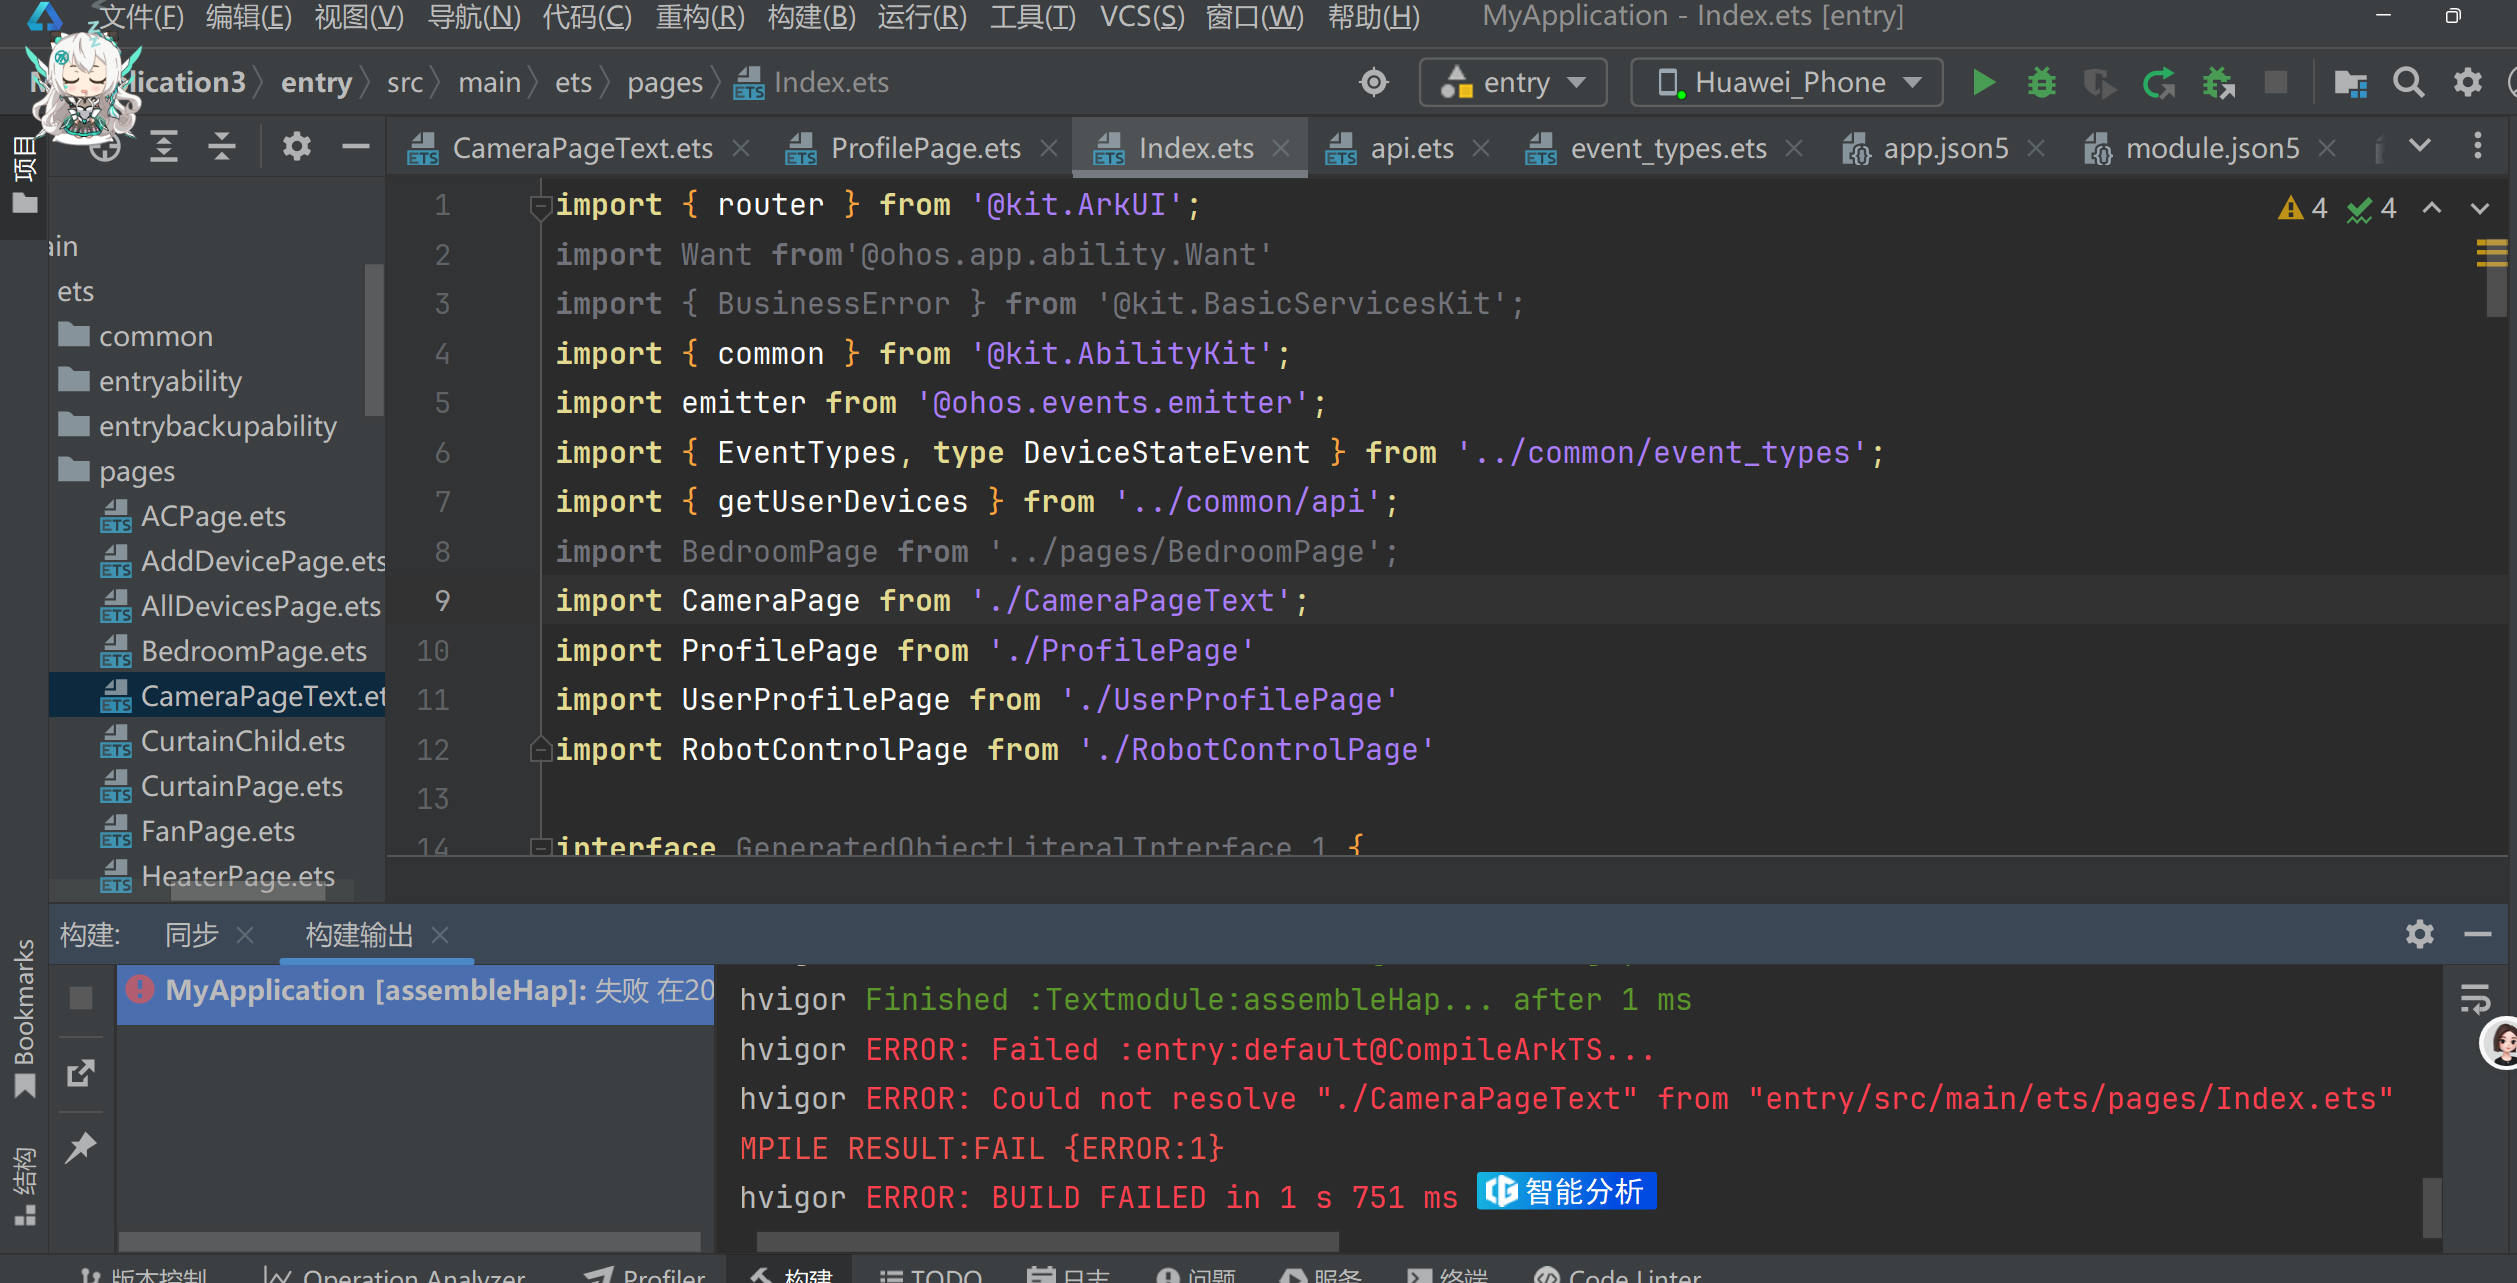Close the api.ets tab
This screenshot has width=2517, height=1283.
pos(1481,148)
